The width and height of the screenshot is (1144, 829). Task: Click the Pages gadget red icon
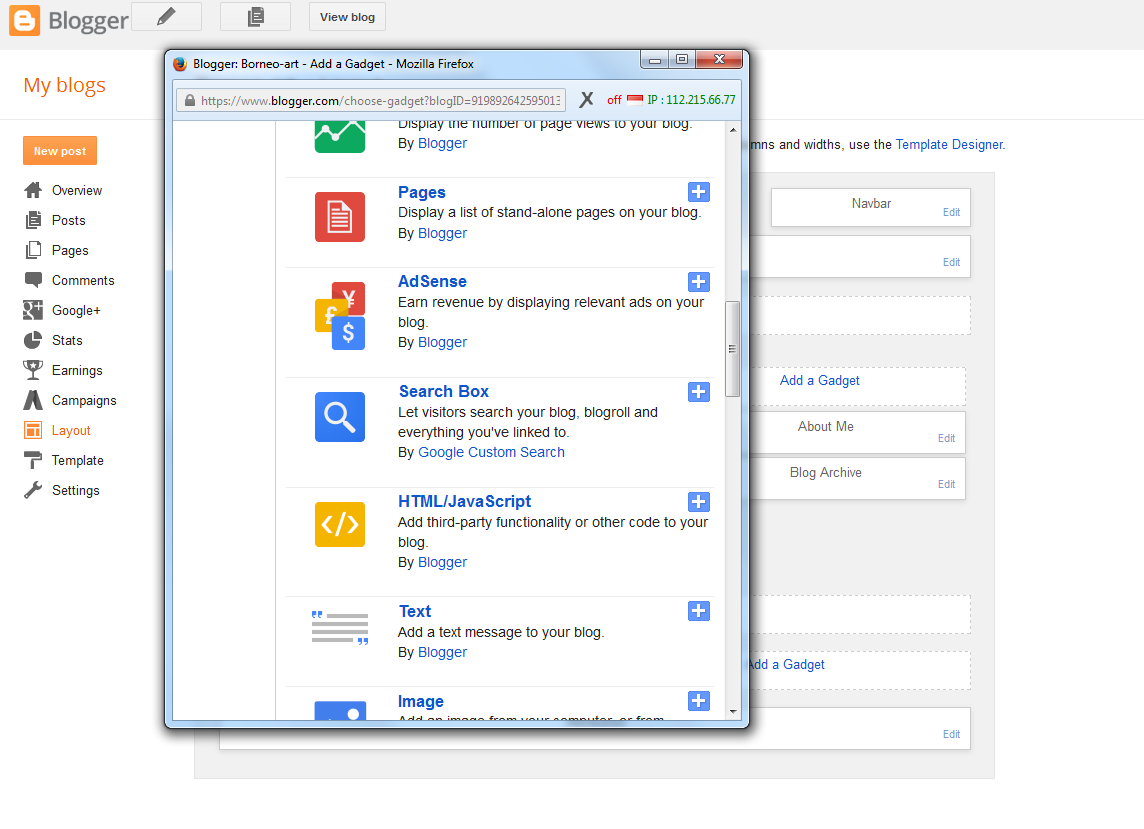coord(340,217)
